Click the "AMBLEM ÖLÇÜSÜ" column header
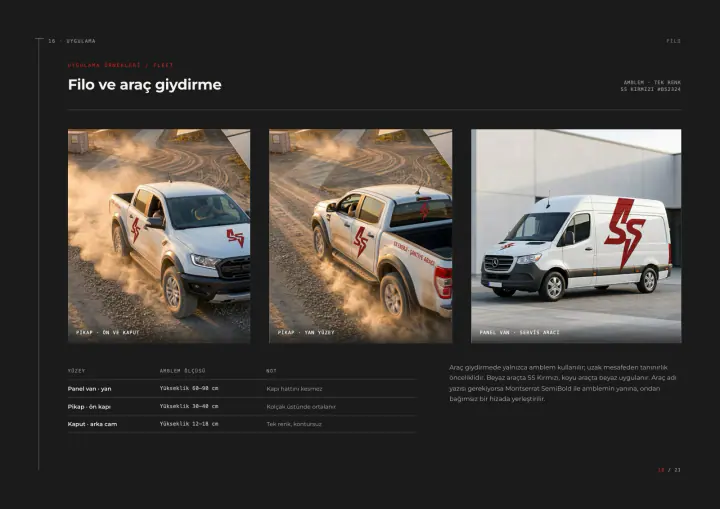 (x=182, y=371)
